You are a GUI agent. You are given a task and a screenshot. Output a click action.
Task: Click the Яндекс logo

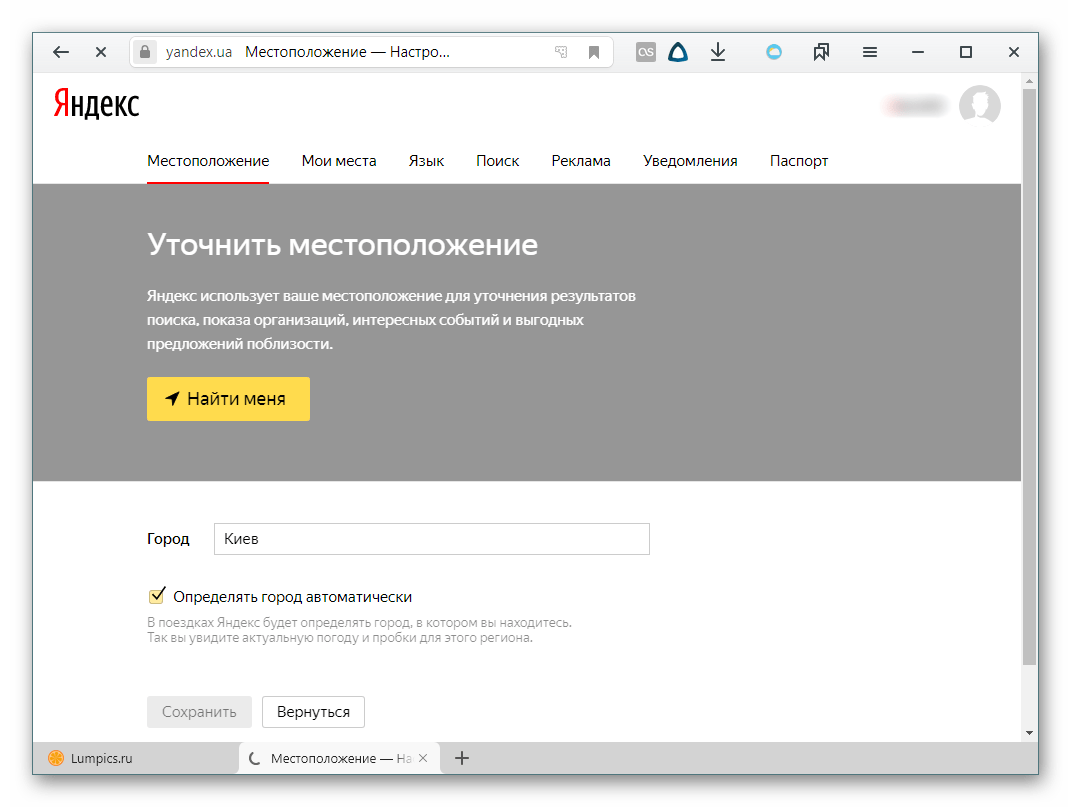(96, 104)
